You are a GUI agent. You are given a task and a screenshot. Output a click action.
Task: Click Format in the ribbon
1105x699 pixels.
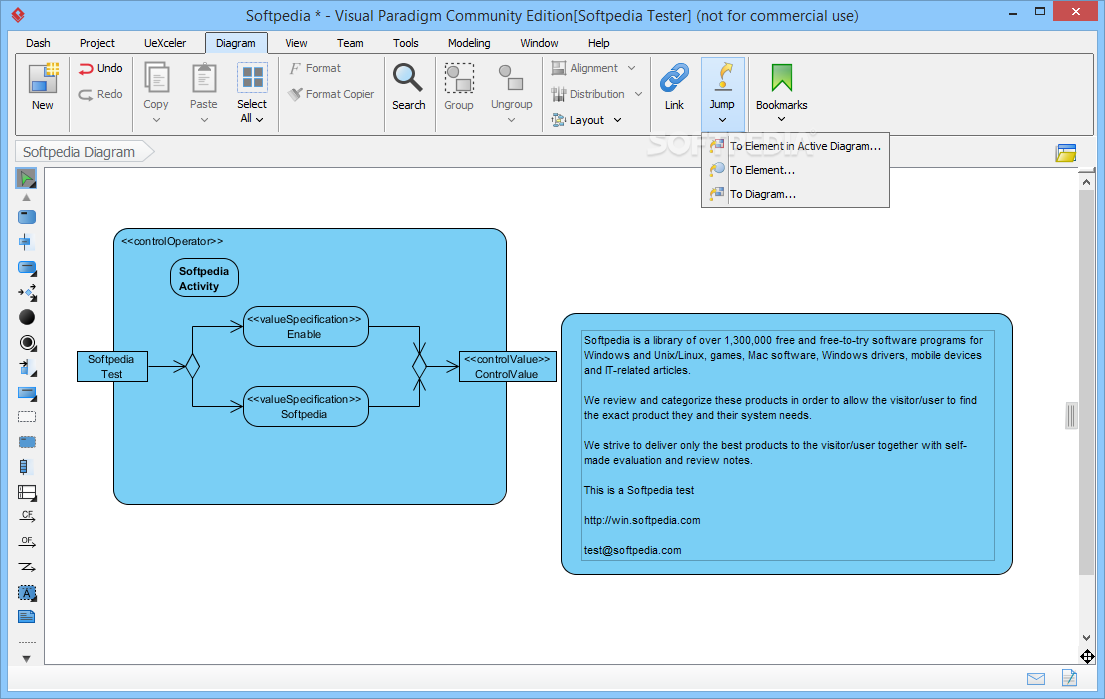[x=315, y=68]
